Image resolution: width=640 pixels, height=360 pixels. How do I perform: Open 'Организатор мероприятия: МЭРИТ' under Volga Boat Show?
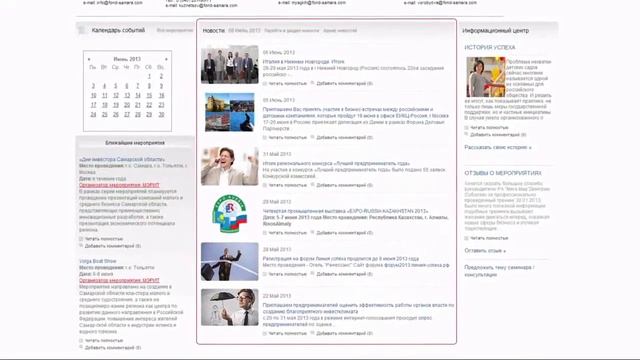119,280
